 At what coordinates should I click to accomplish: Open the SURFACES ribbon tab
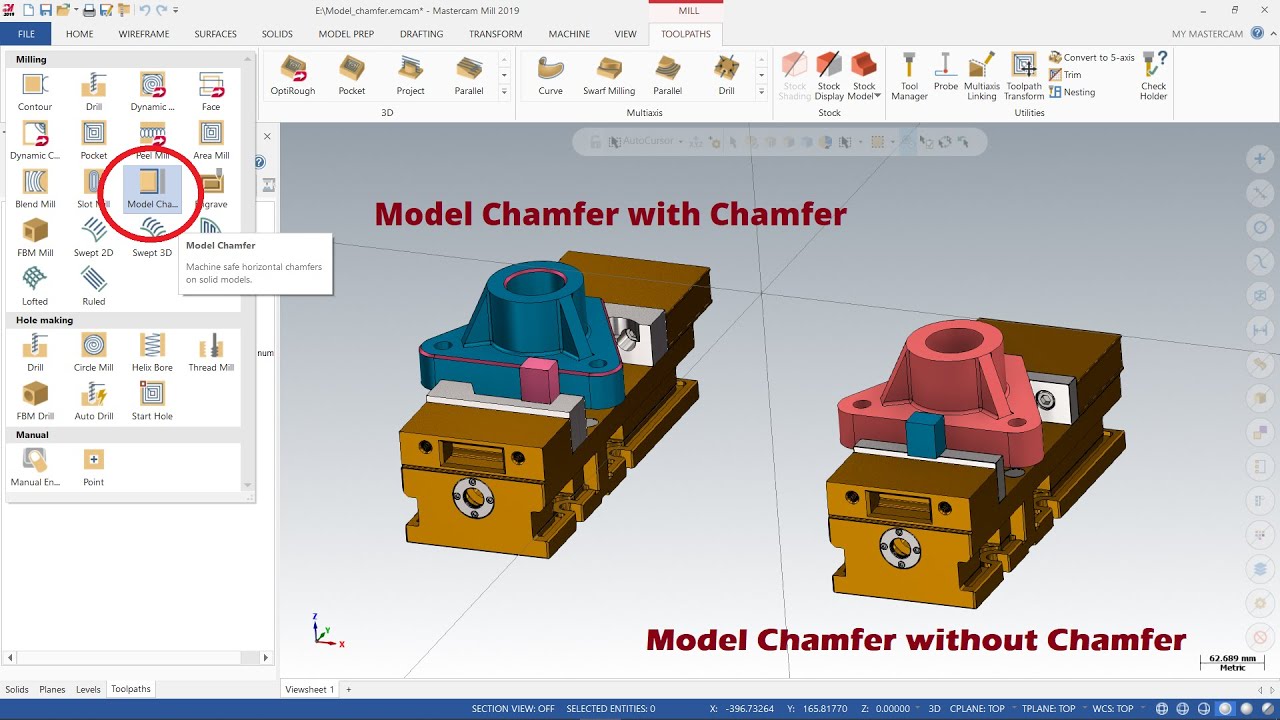coord(216,34)
